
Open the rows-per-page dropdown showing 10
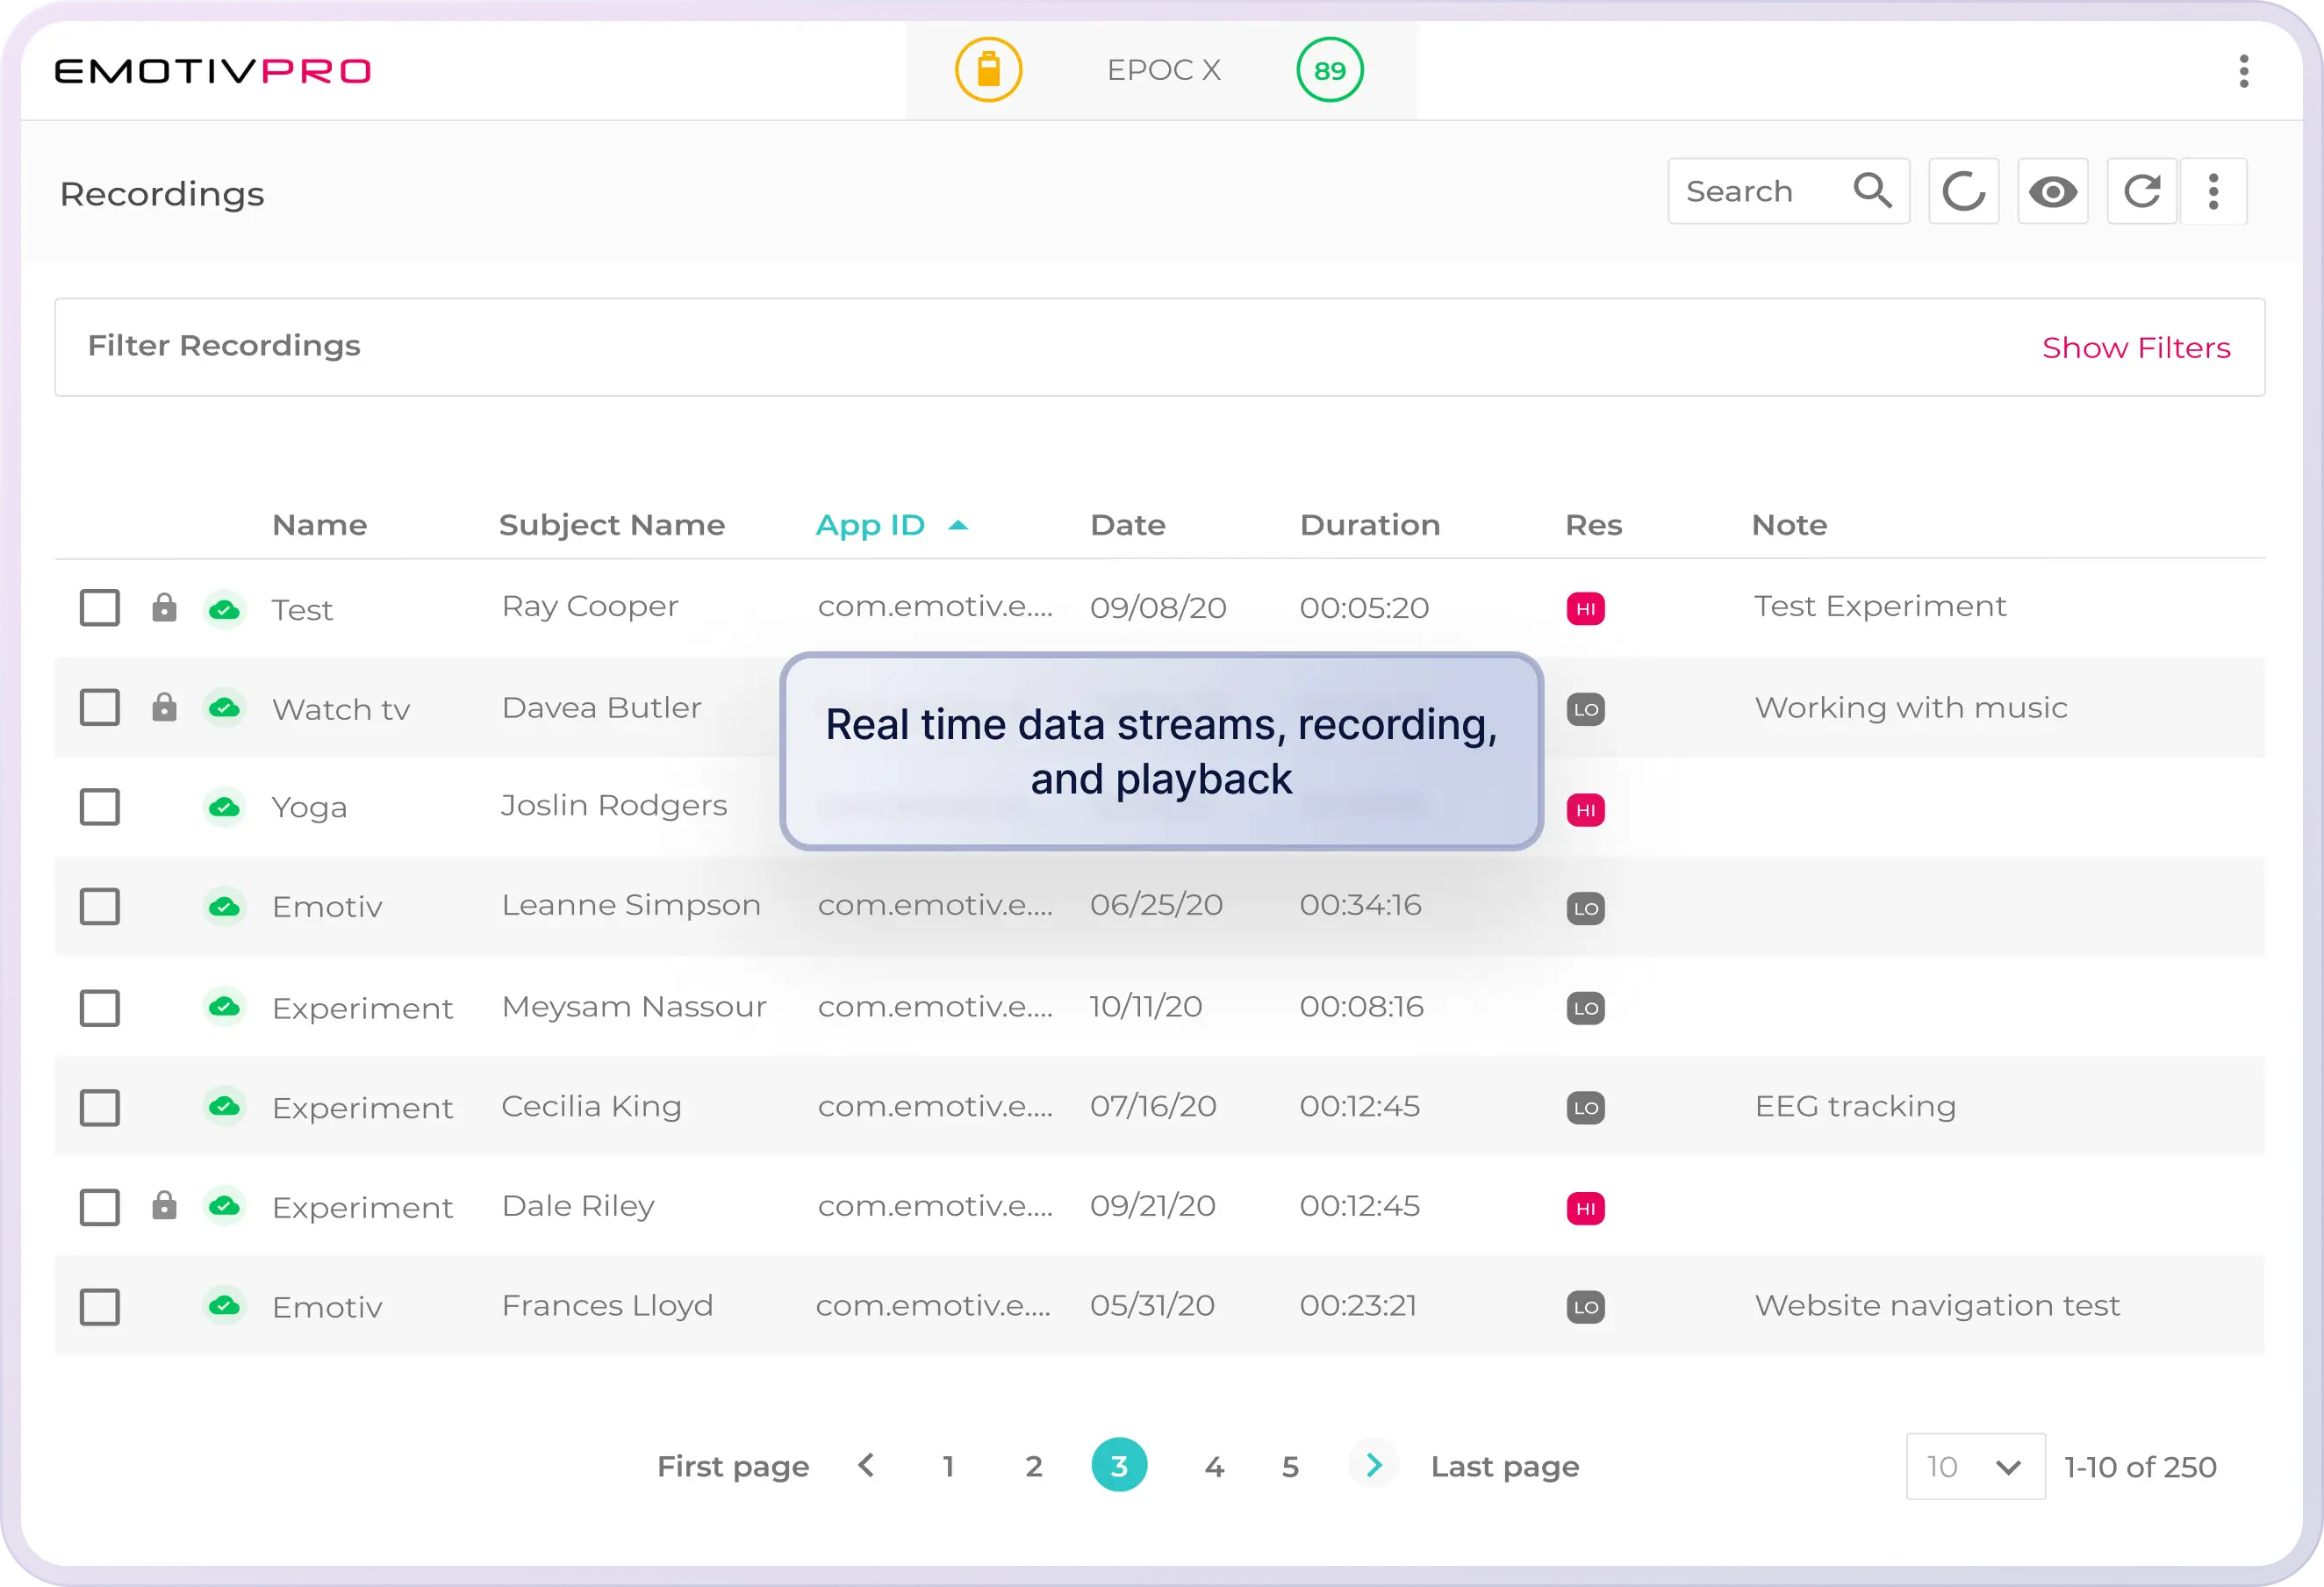(1974, 1466)
